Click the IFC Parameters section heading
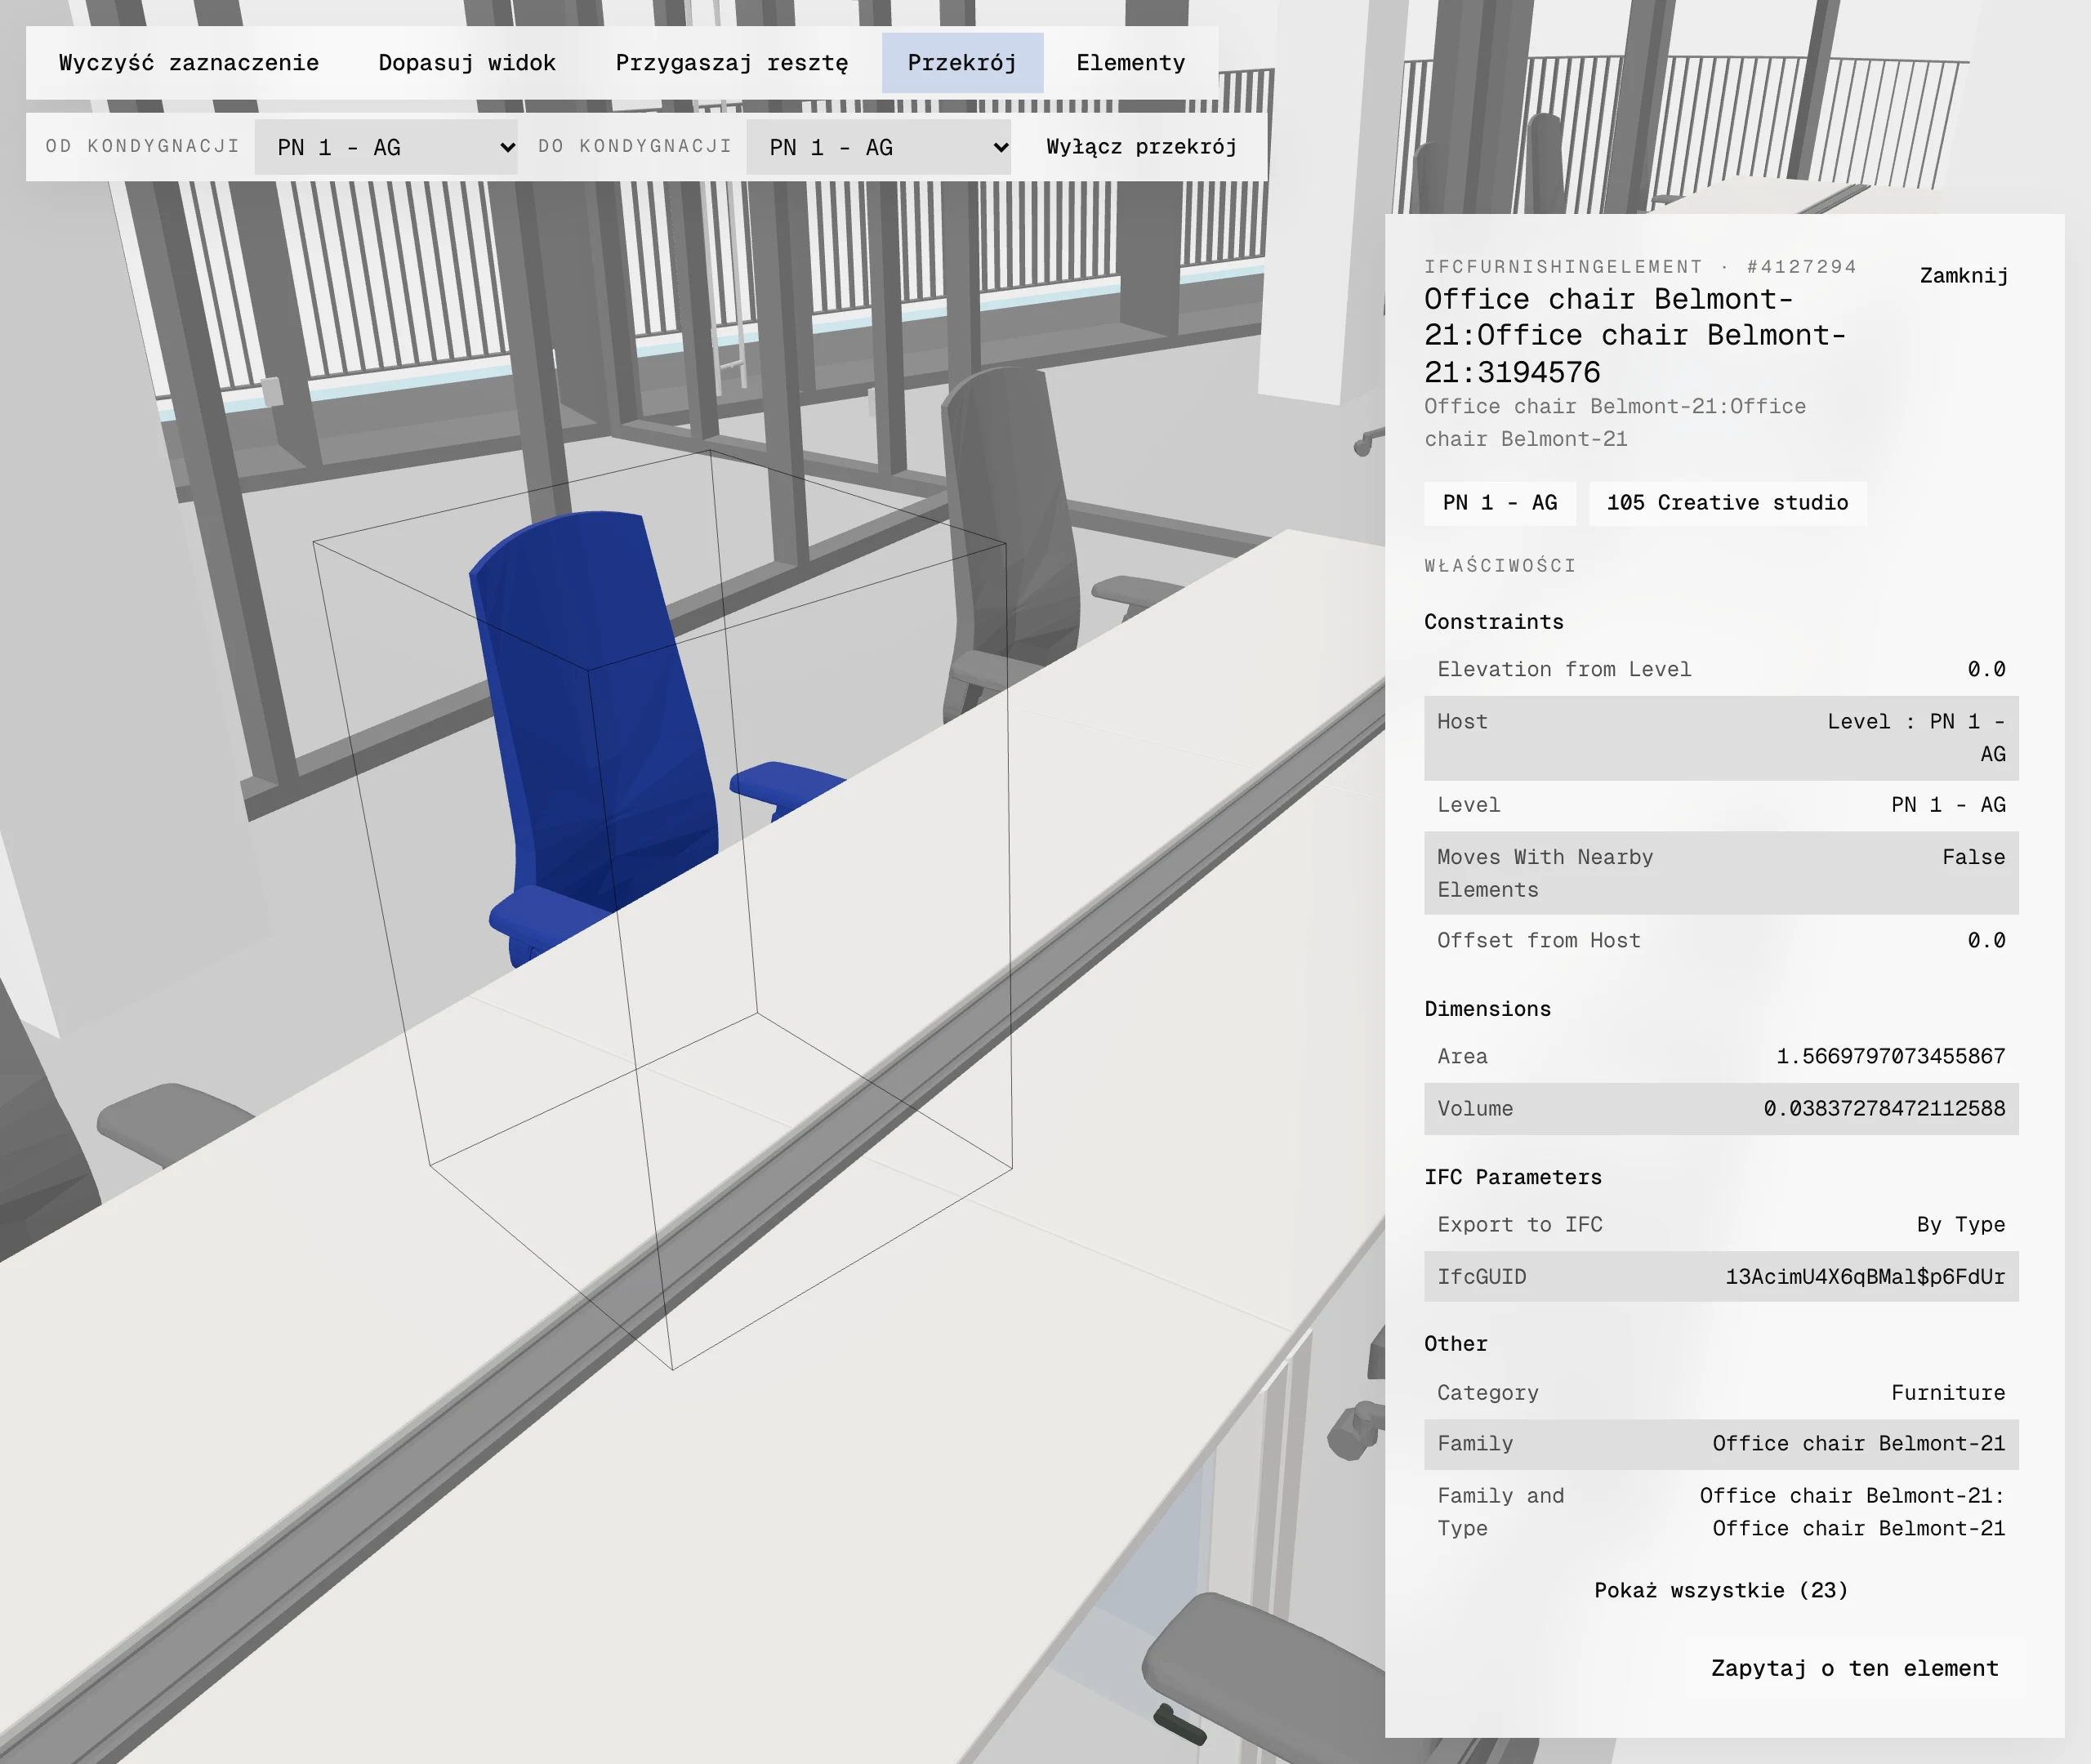Viewport: 2091px width, 1764px height. 1513,1177
